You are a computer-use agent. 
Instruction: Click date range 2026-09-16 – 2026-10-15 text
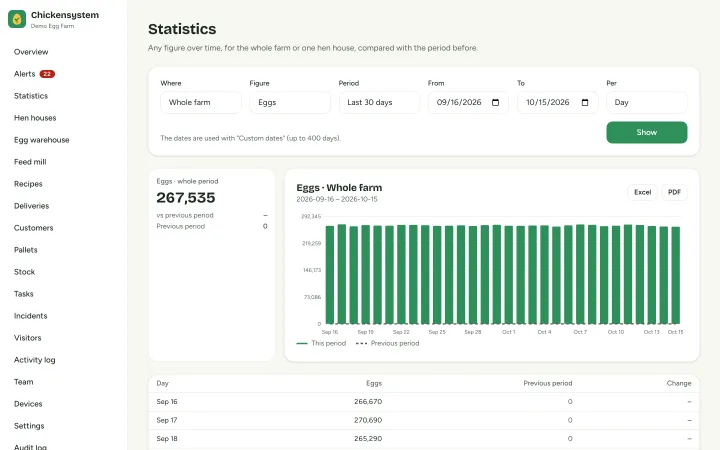337,199
